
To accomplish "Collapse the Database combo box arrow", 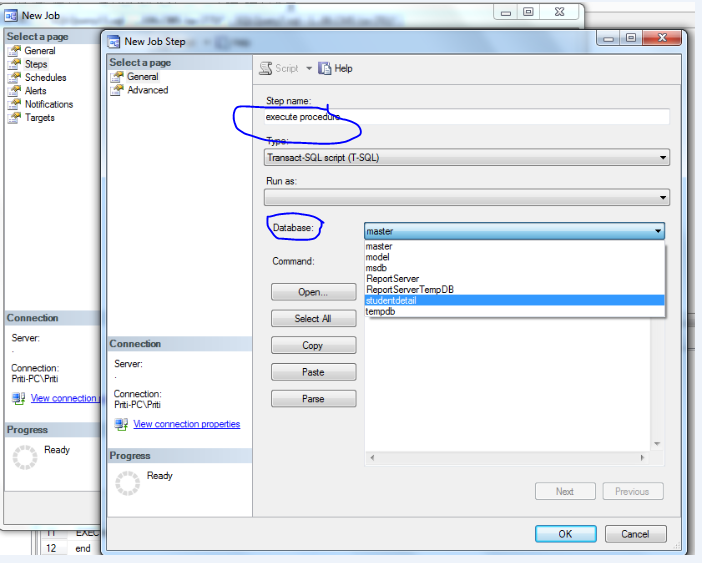I will [658, 231].
